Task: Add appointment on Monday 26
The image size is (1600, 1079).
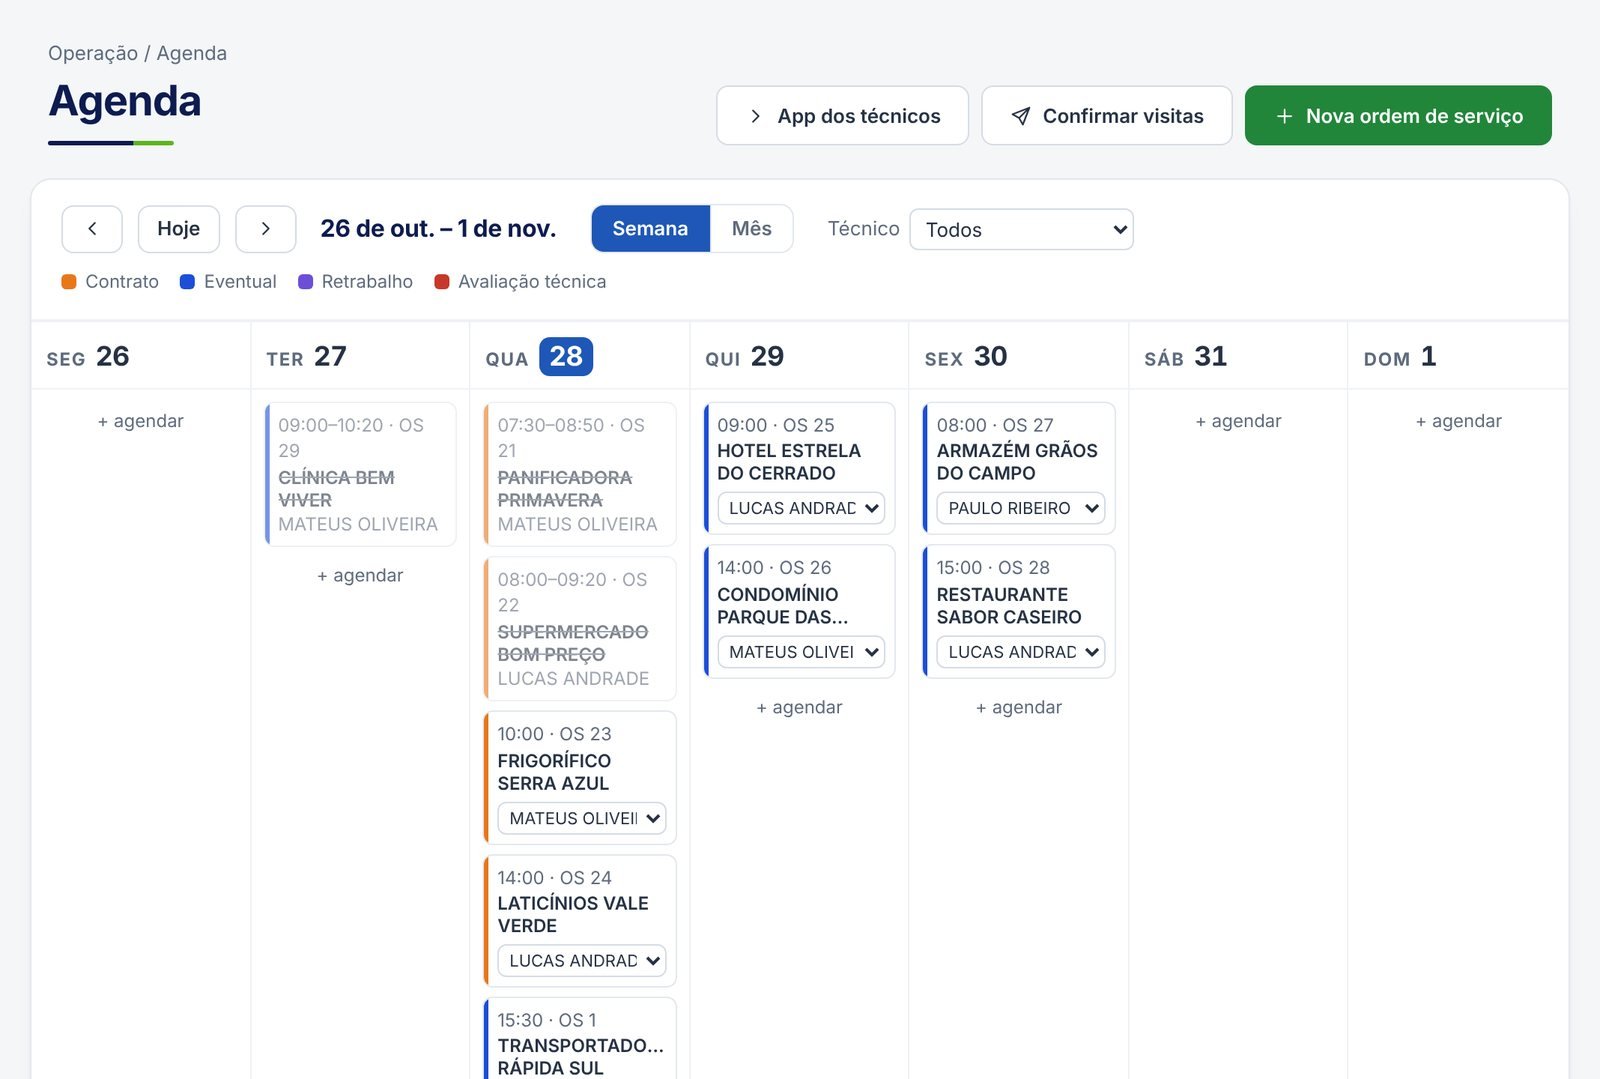Action: tap(141, 421)
